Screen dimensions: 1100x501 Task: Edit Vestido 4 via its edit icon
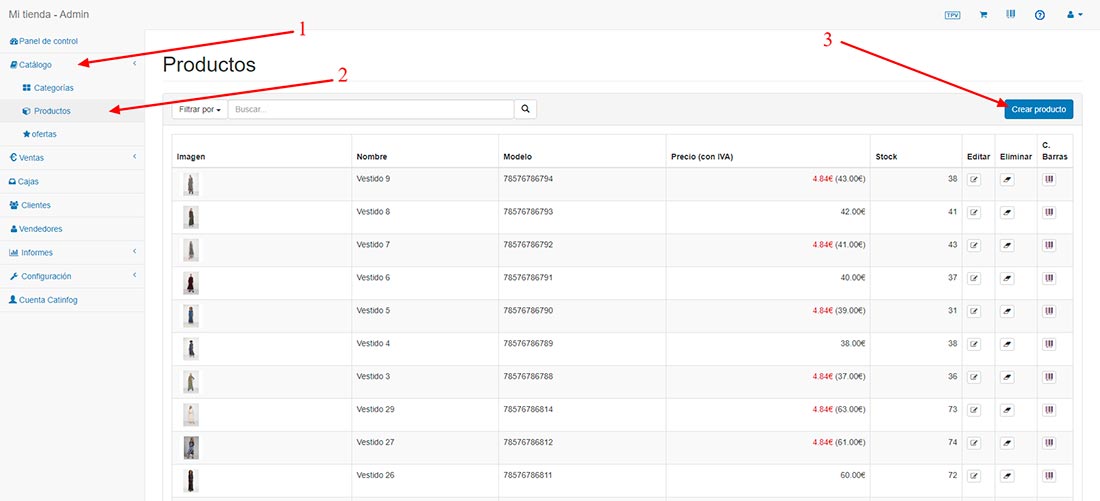pos(974,345)
